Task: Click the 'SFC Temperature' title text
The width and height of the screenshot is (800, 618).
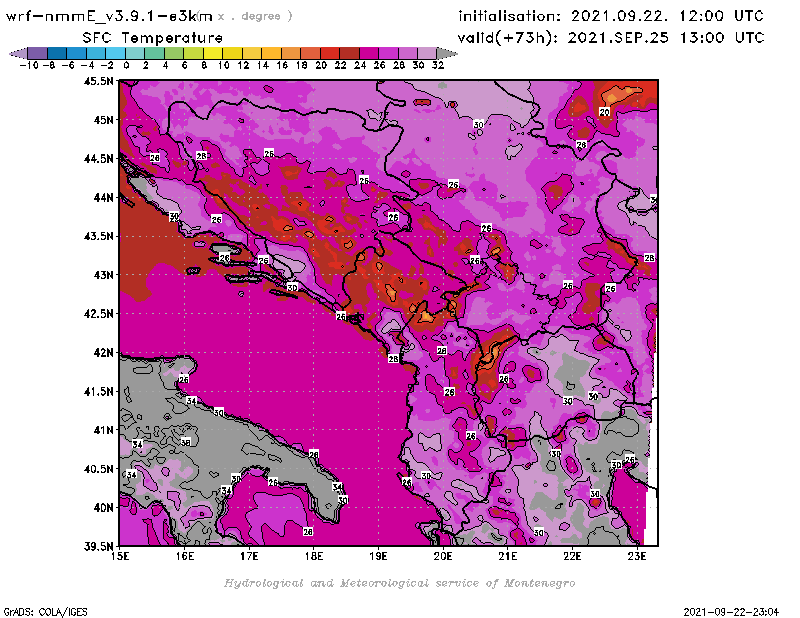Action: coord(153,38)
